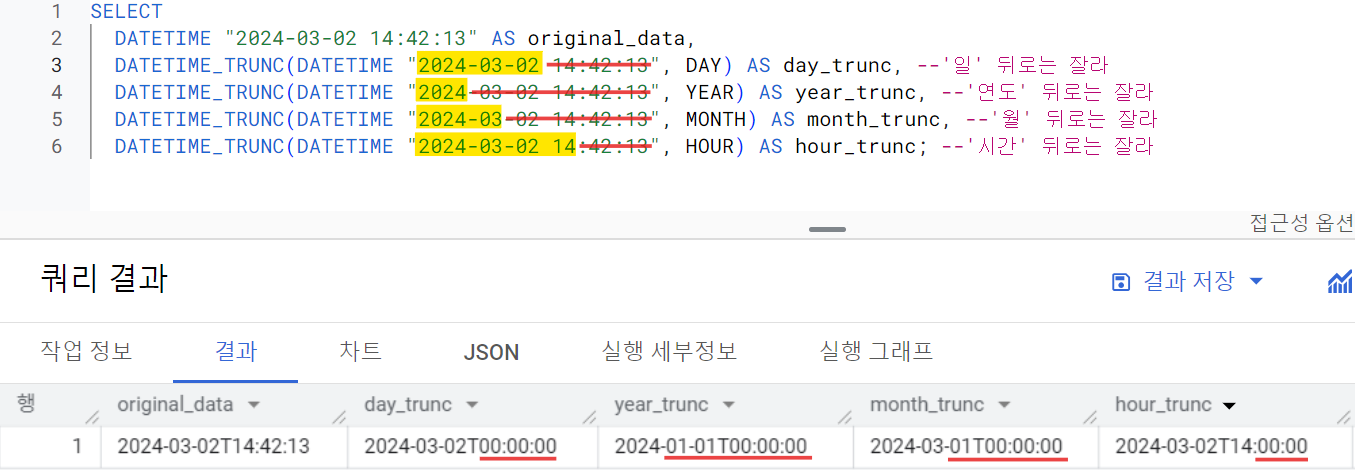Click row number 1 in results table
This screenshot has height=470, width=1355.
click(76, 446)
